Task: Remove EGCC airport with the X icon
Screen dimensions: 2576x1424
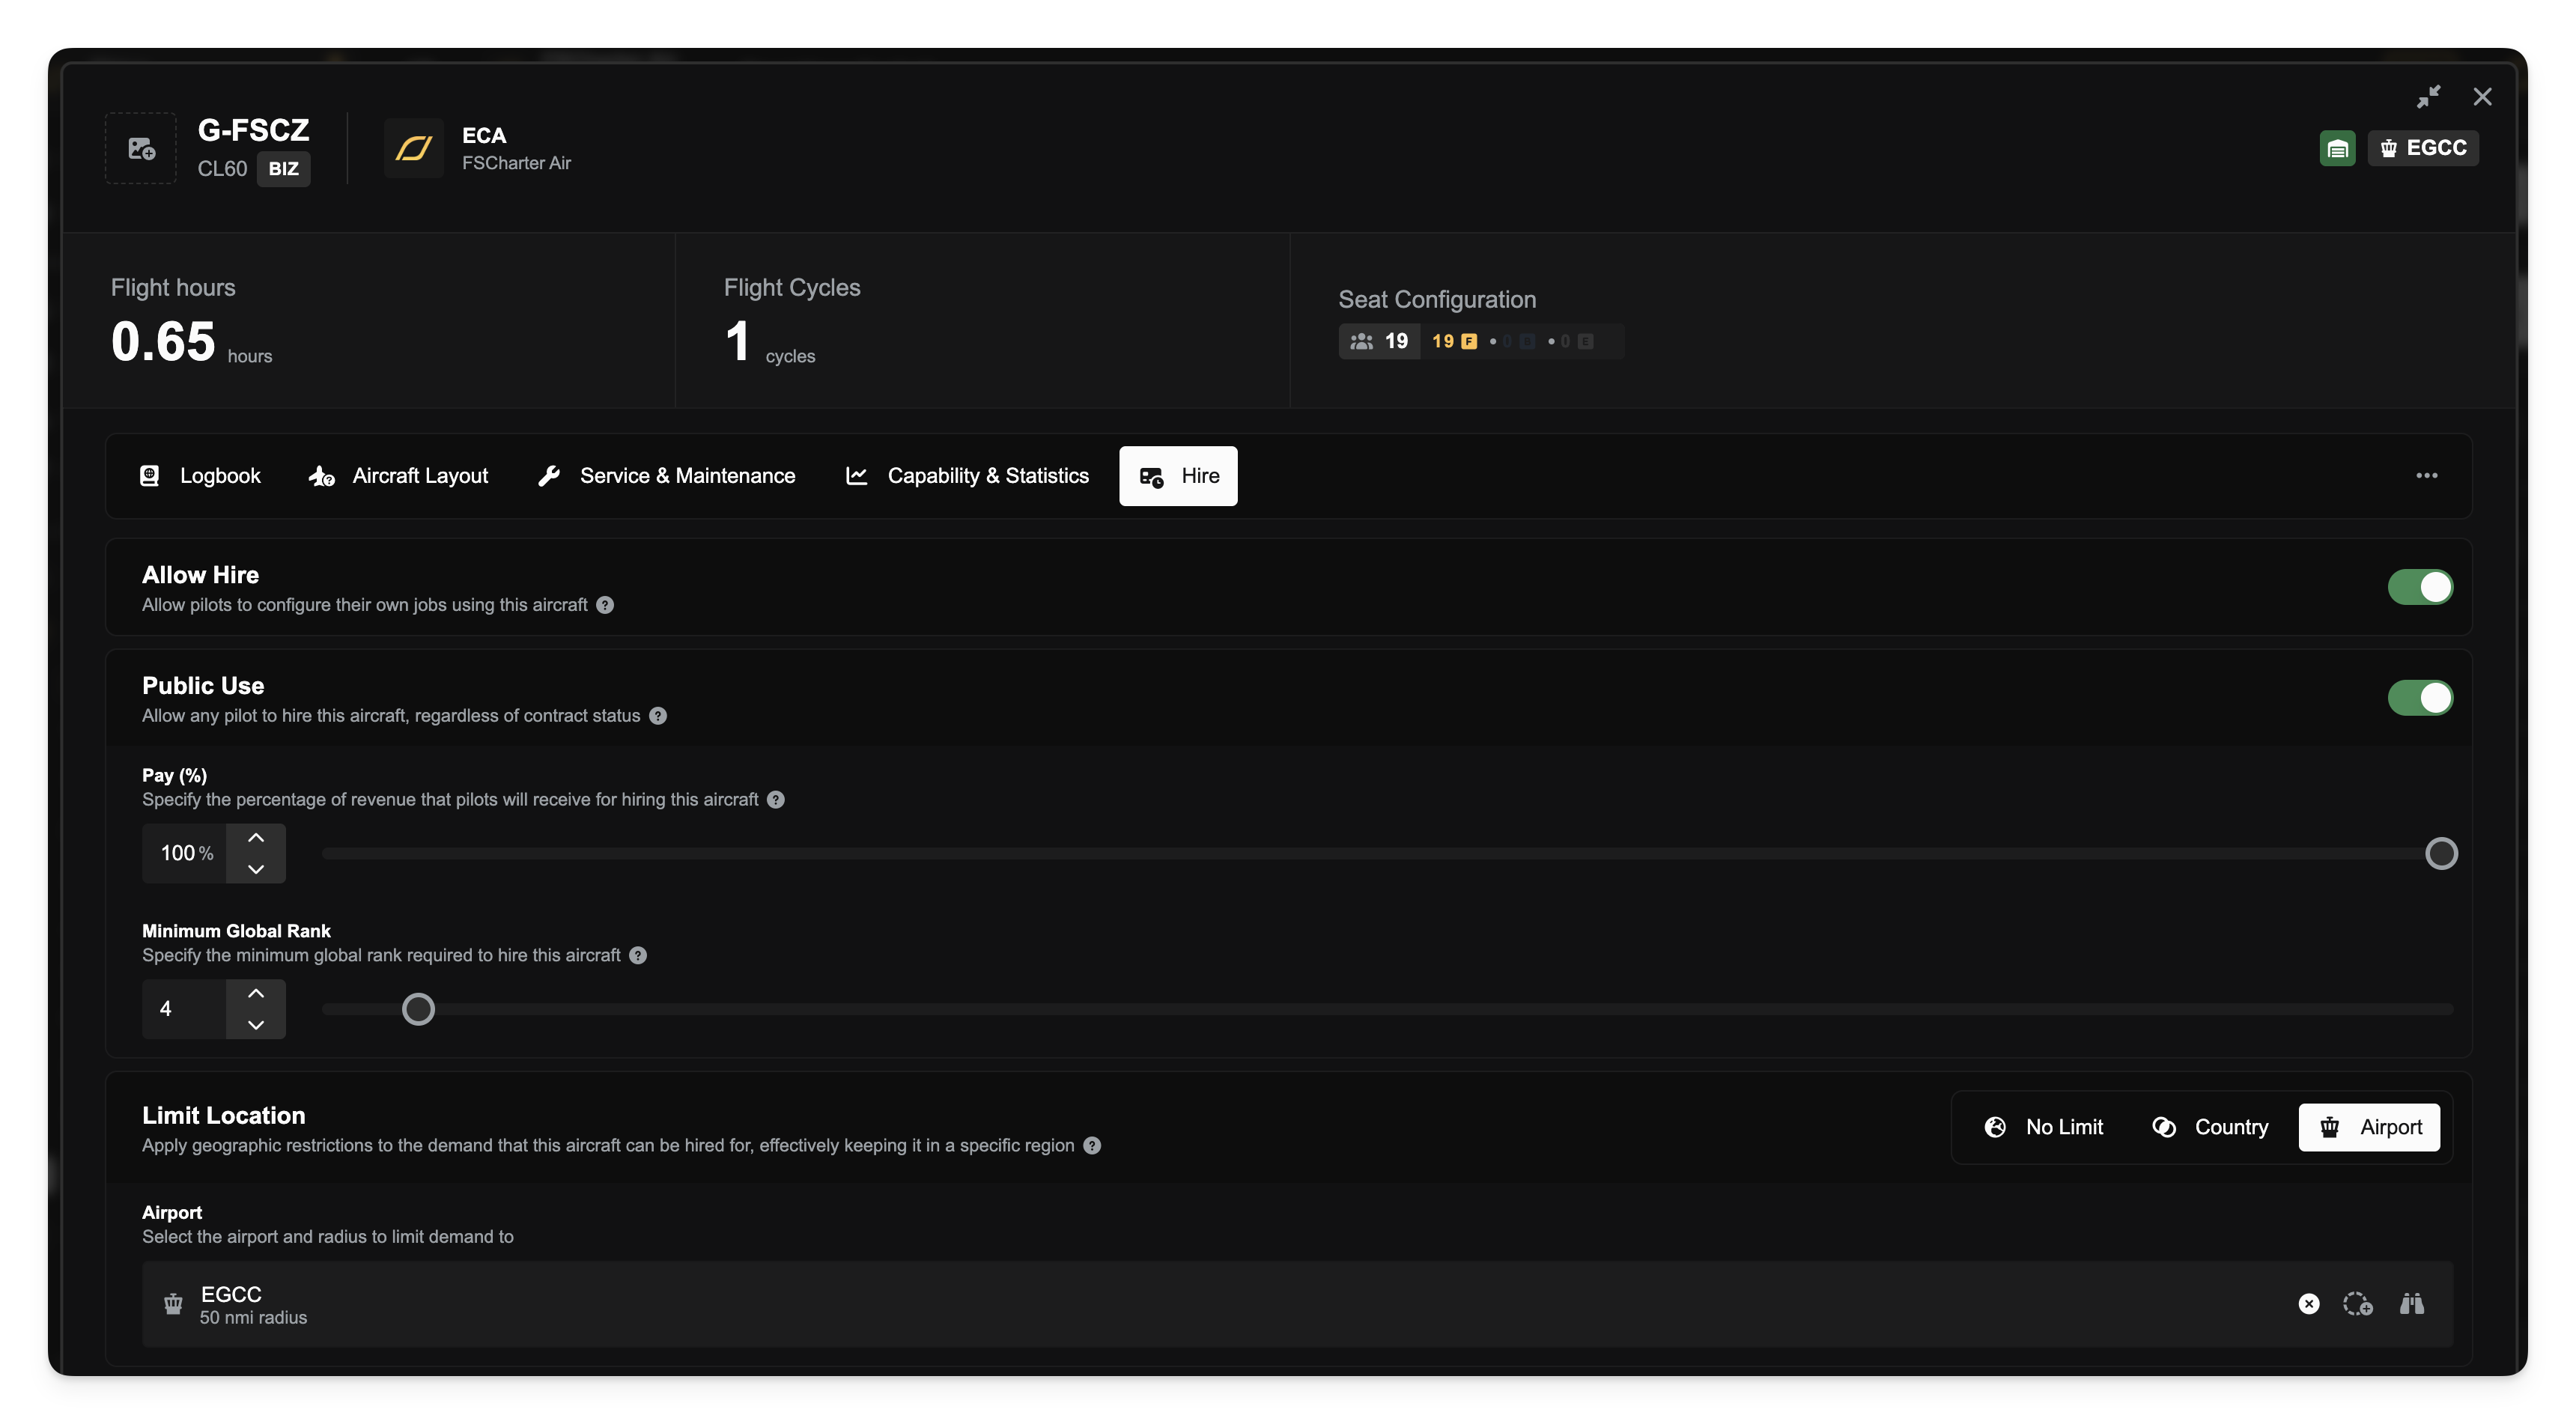Action: click(2308, 1303)
